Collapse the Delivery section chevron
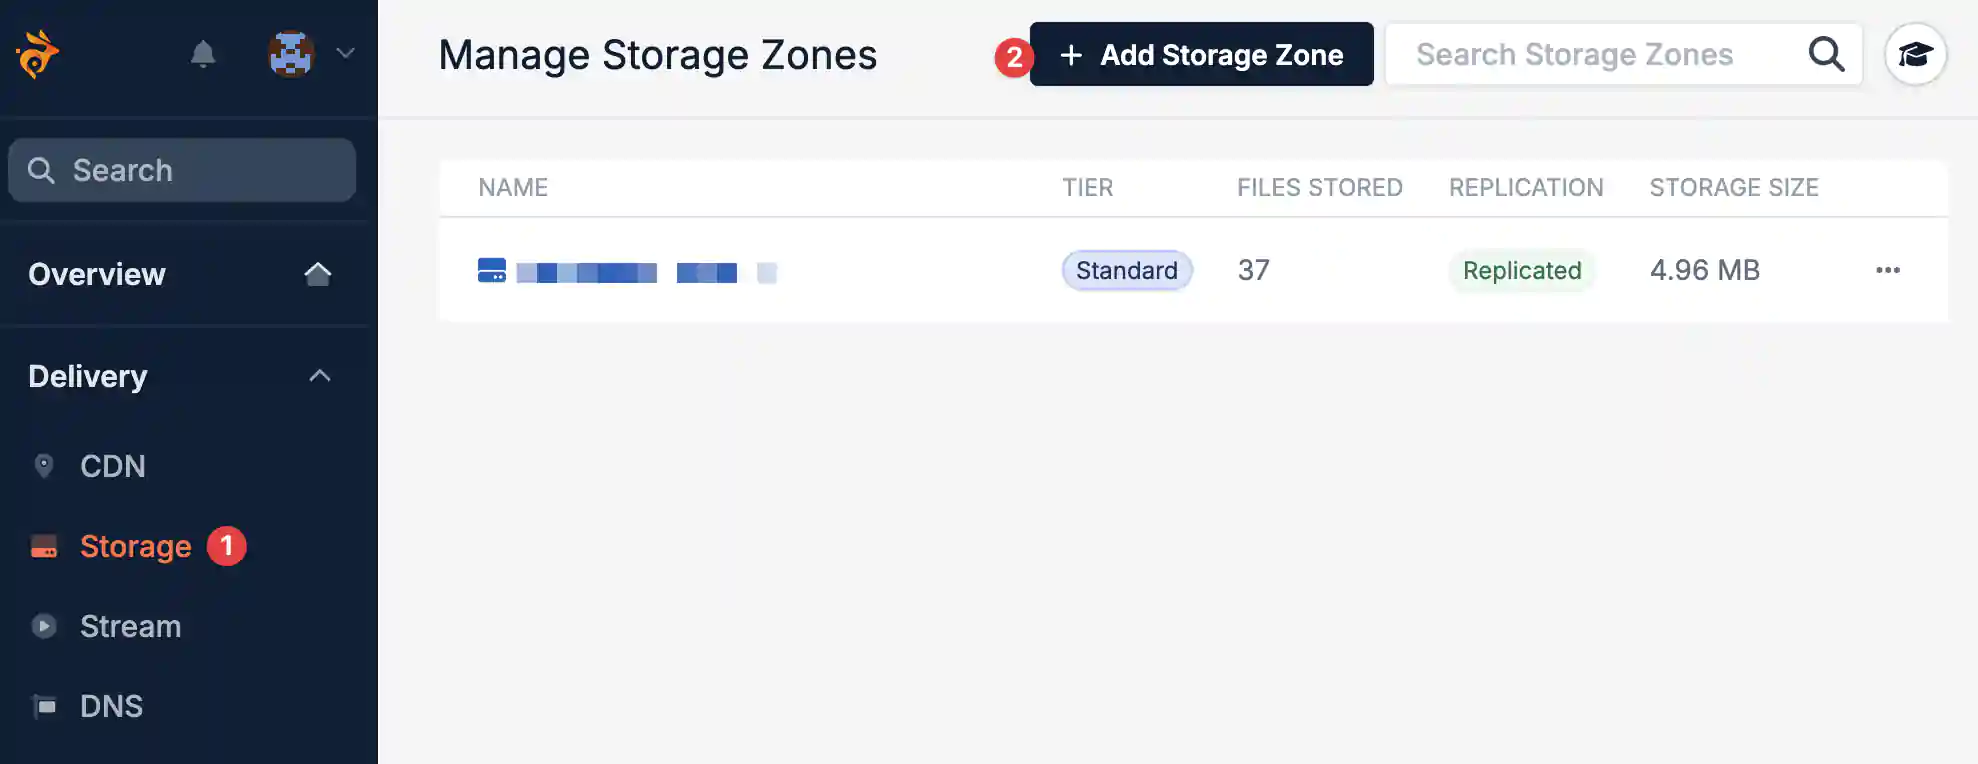This screenshot has height=764, width=1978. pos(320,376)
